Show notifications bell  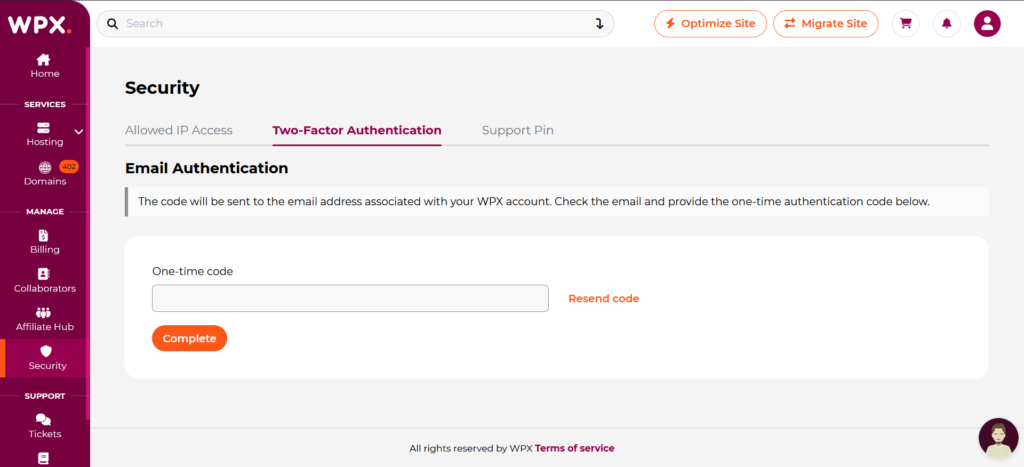point(946,23)
